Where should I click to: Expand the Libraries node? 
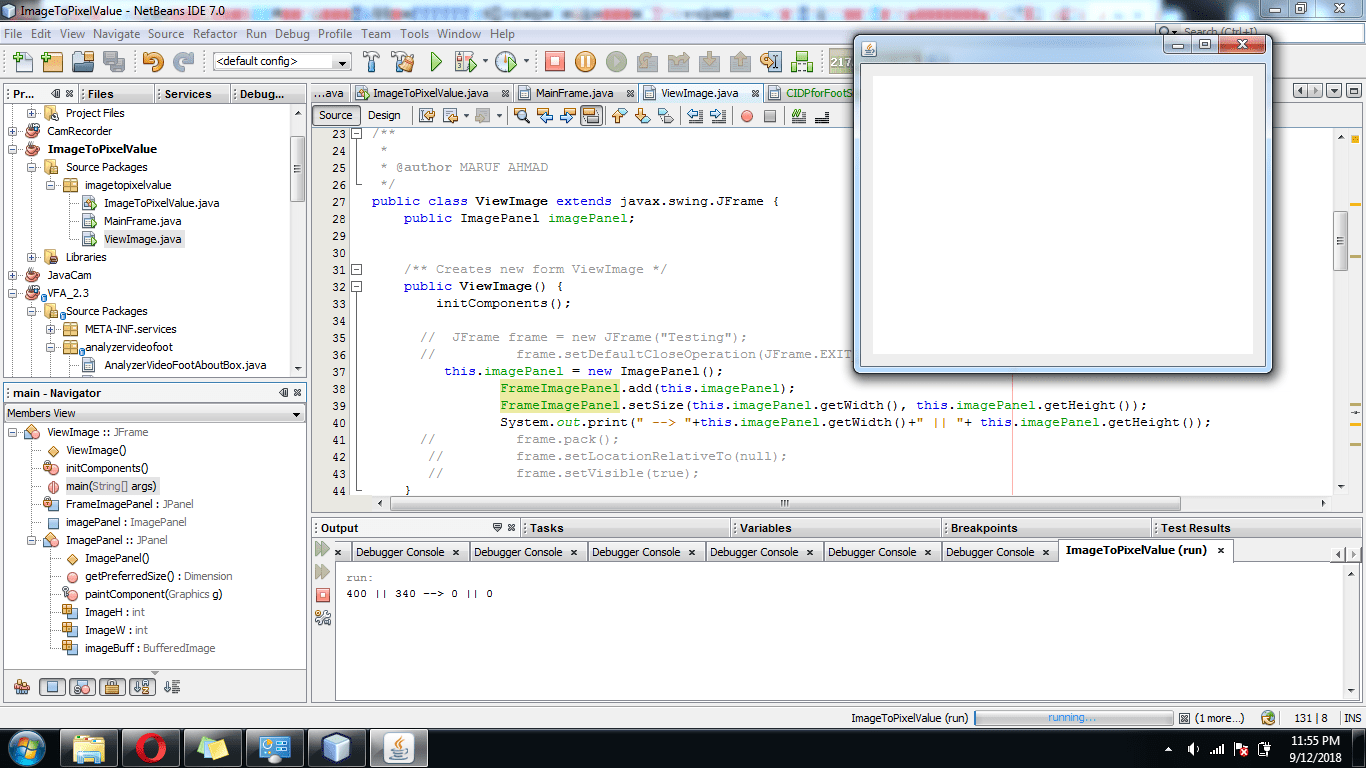coord(32,256)
